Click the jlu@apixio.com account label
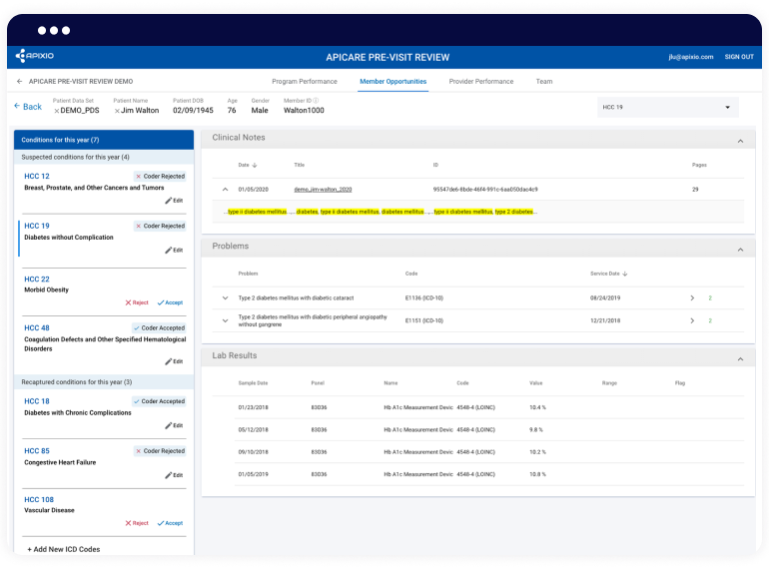This screenshot has width=769, height=569. [x=691, y=57]
